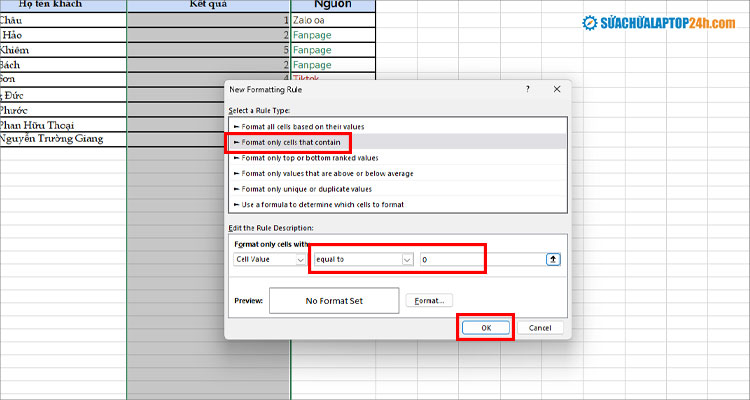
Task: Cancel the New Formatting Rule dialog
Action: pyautogui.click(x=540, y=328)
